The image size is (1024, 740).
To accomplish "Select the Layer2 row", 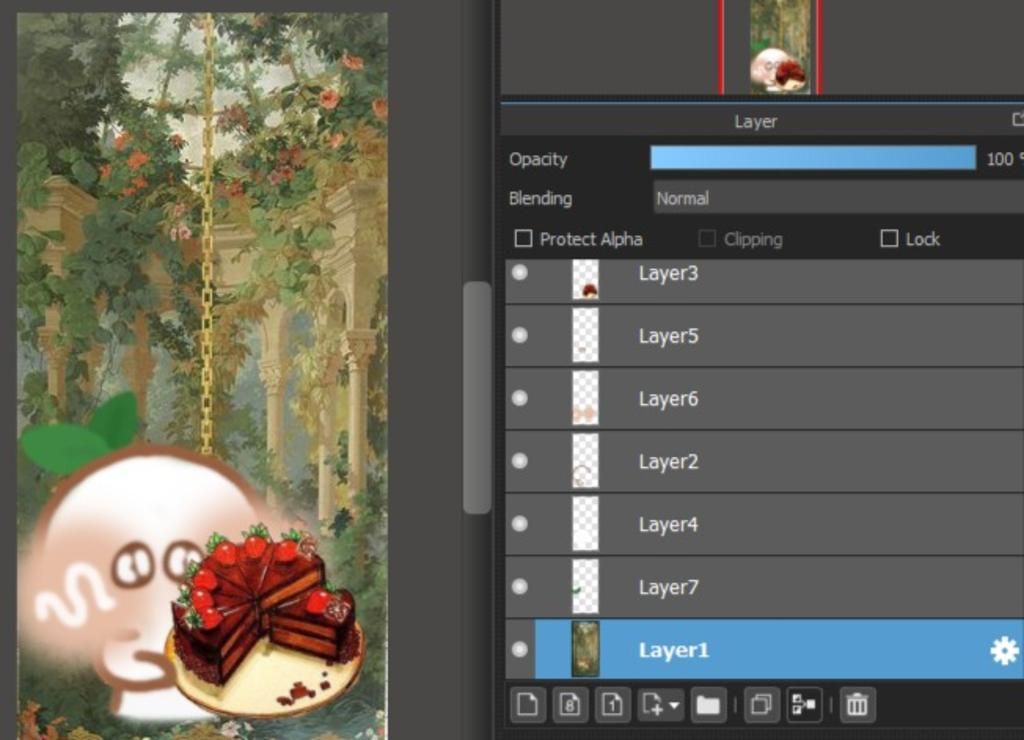I will (x=765, y=461).
